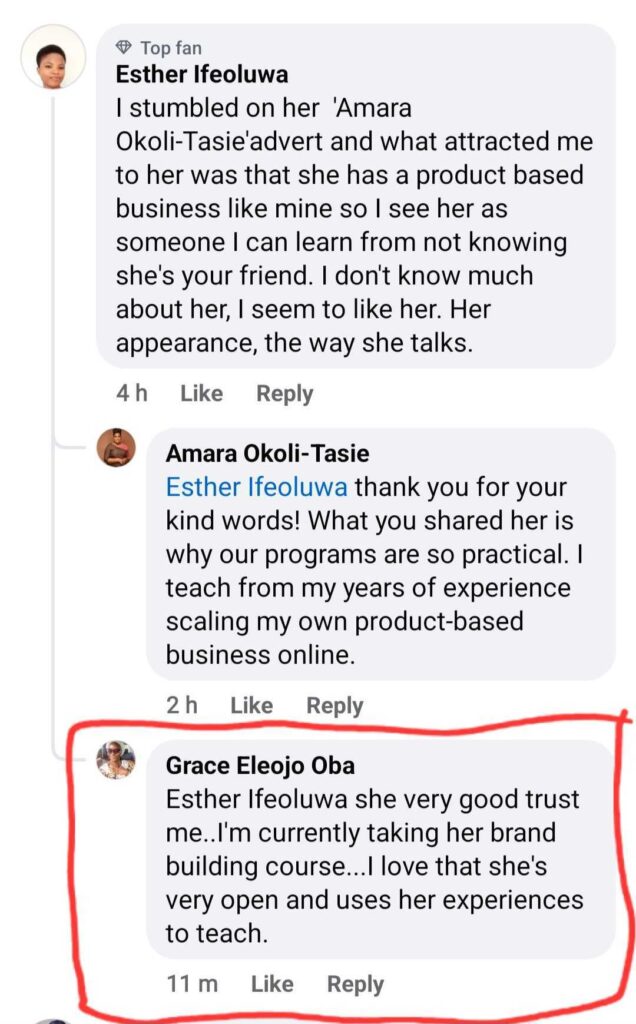Like Amara Okoli-Tasie's reply
Screen dimensions: 636x1024
click(251, 705)
